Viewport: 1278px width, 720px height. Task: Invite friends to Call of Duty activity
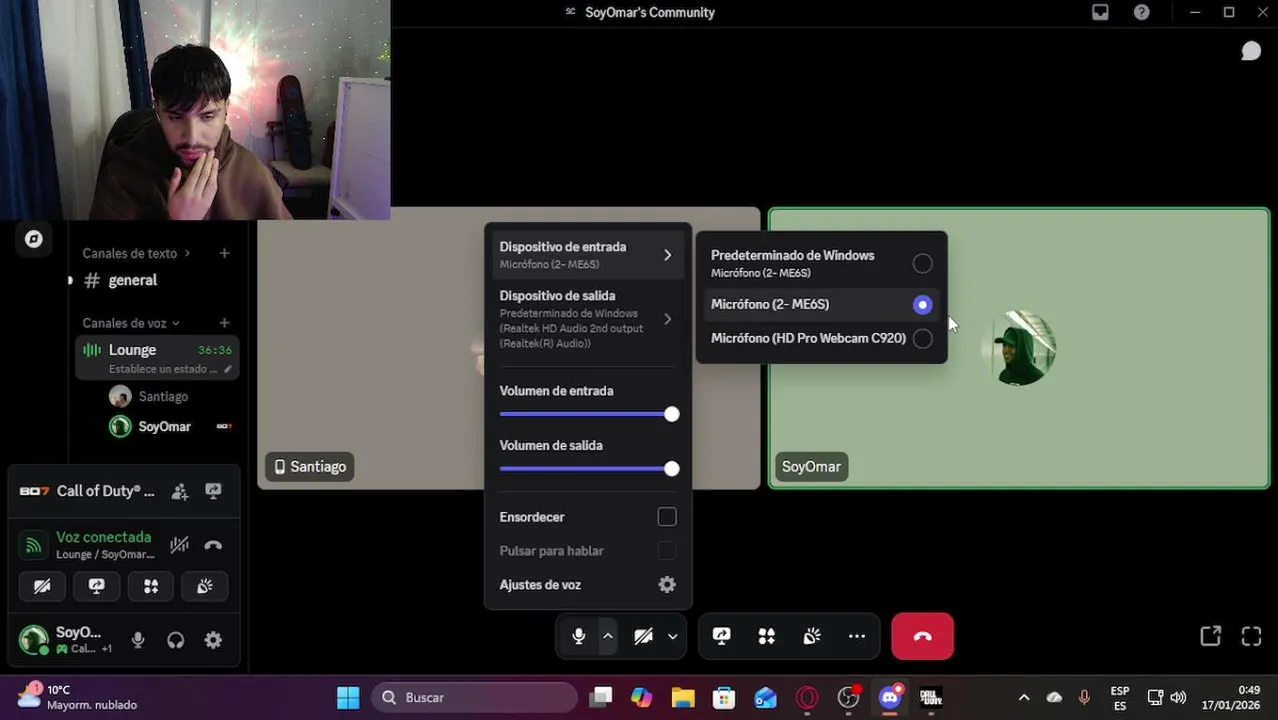pos(180,491)
